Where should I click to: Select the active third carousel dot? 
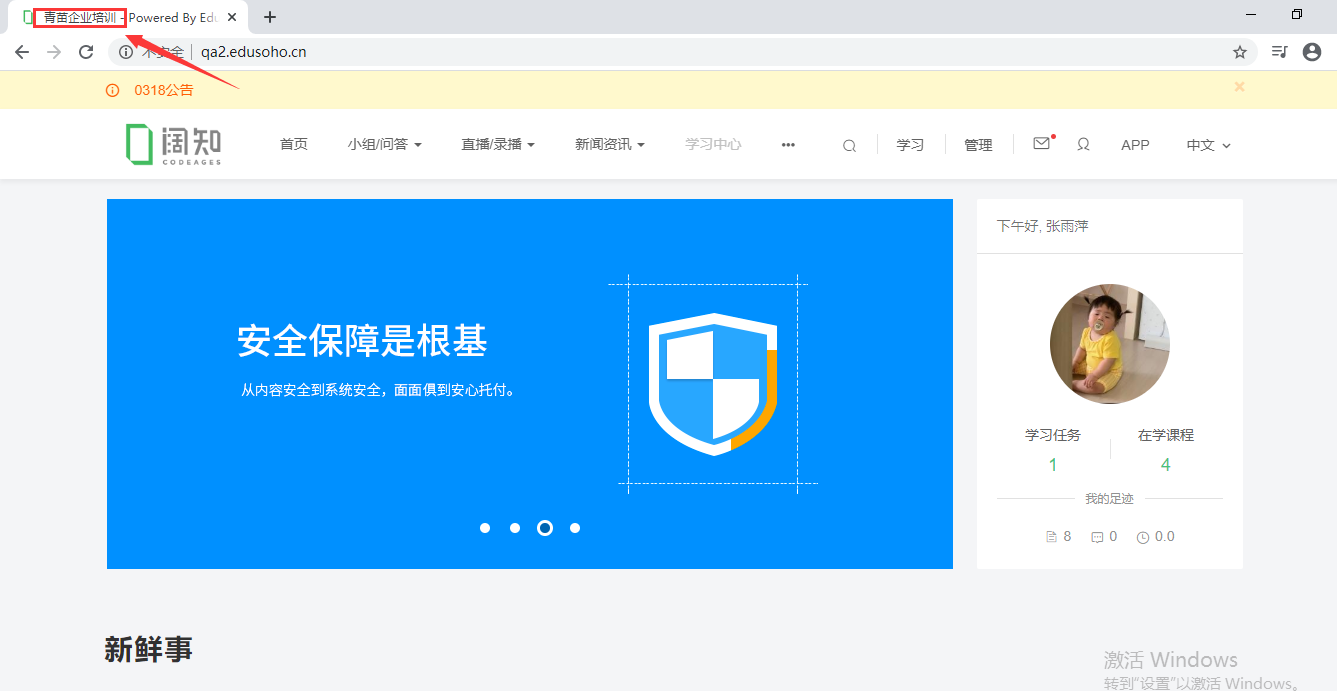pos(545,528)
